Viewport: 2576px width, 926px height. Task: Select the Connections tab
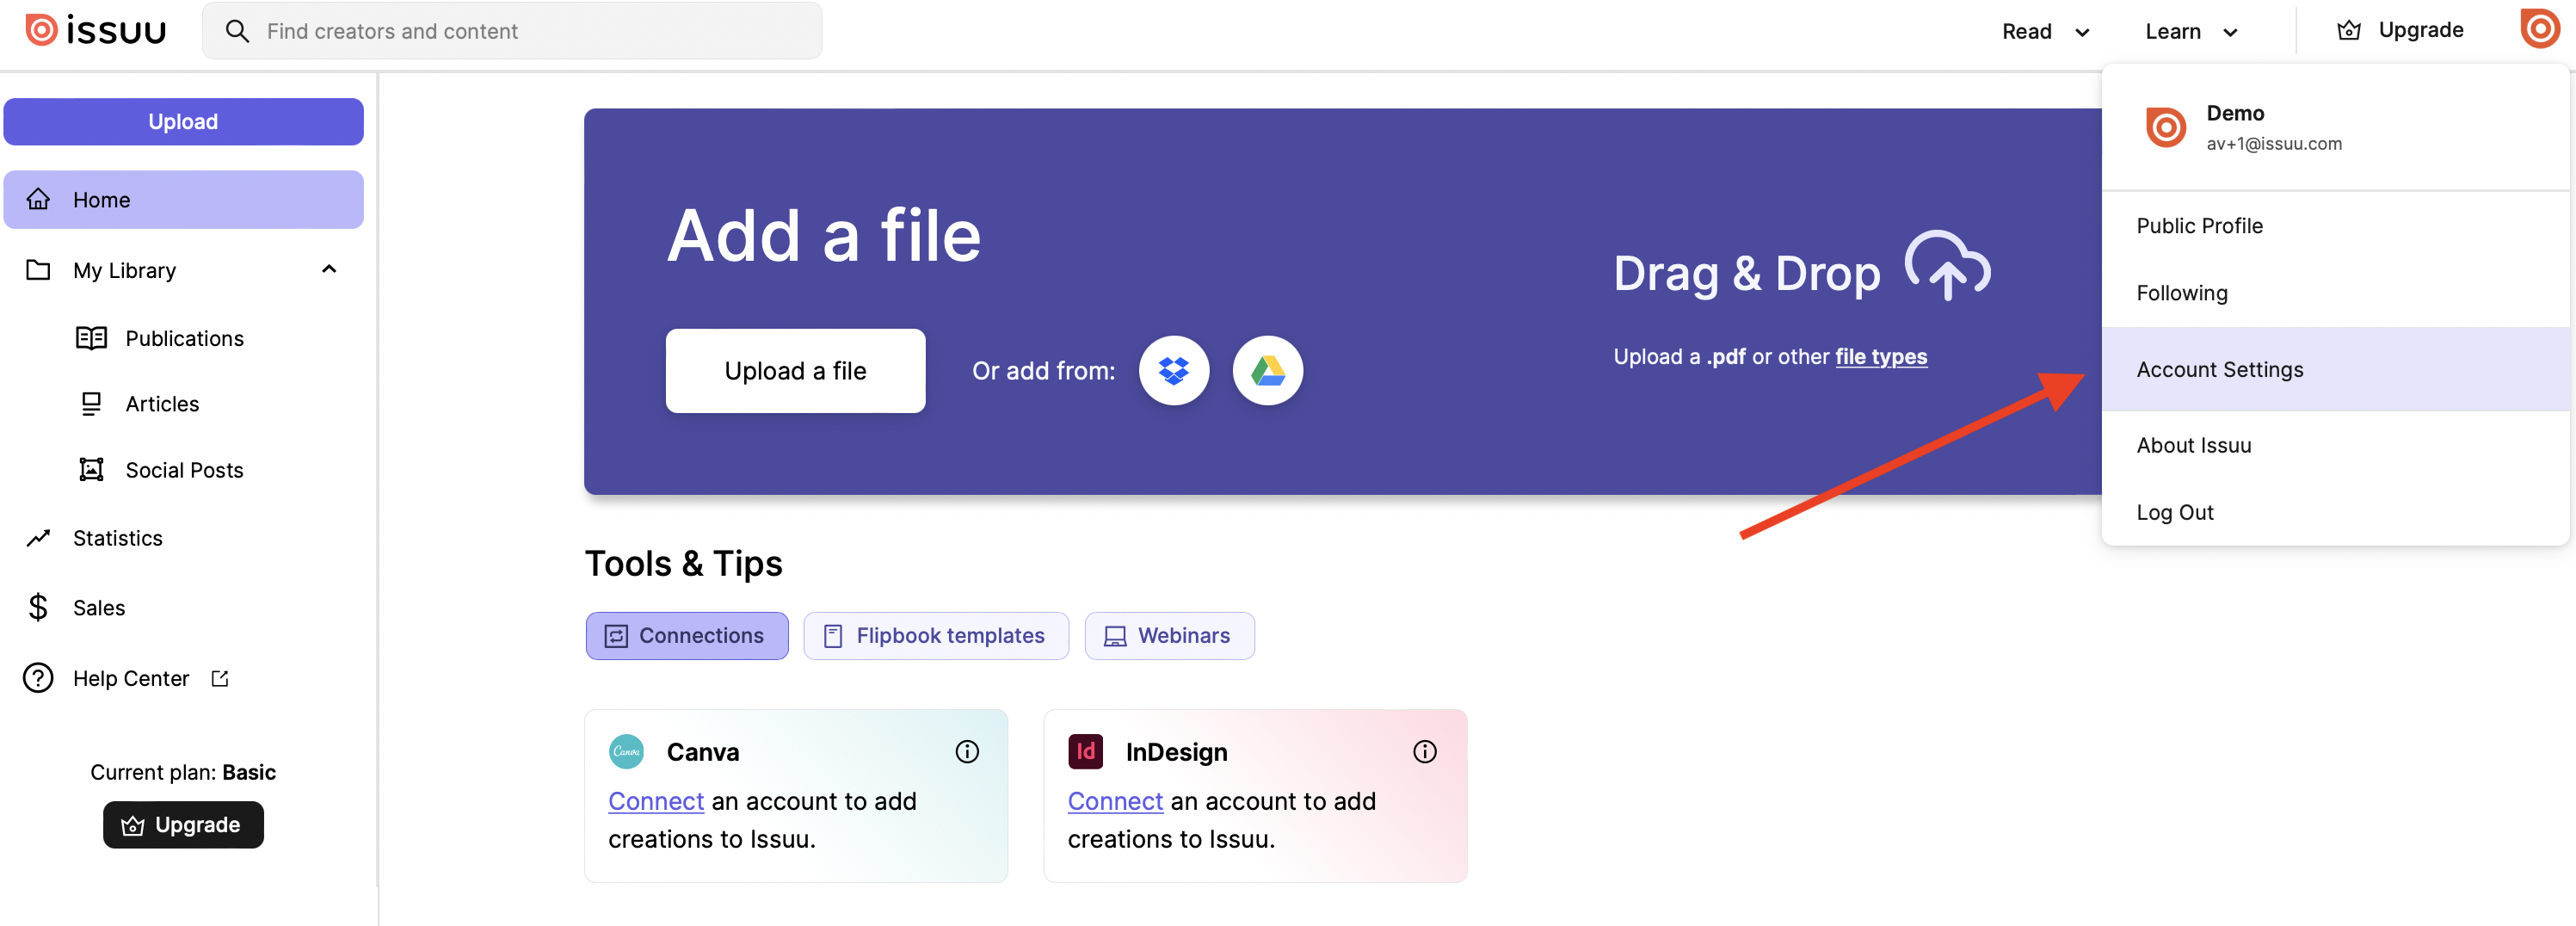(687, 636)
